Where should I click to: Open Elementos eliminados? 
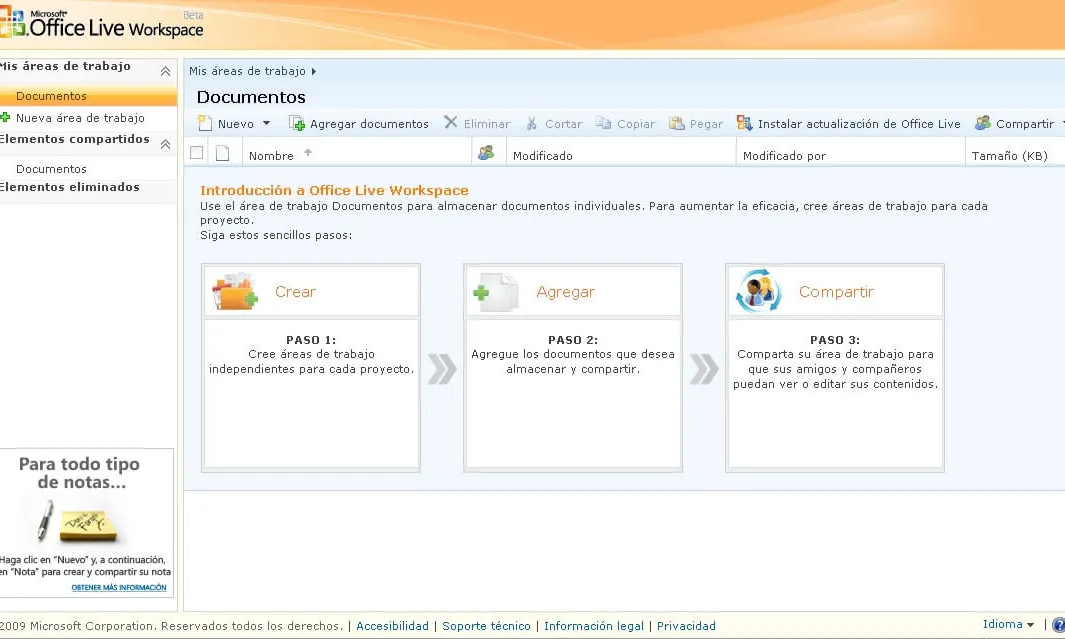click(x=69, y=187)
